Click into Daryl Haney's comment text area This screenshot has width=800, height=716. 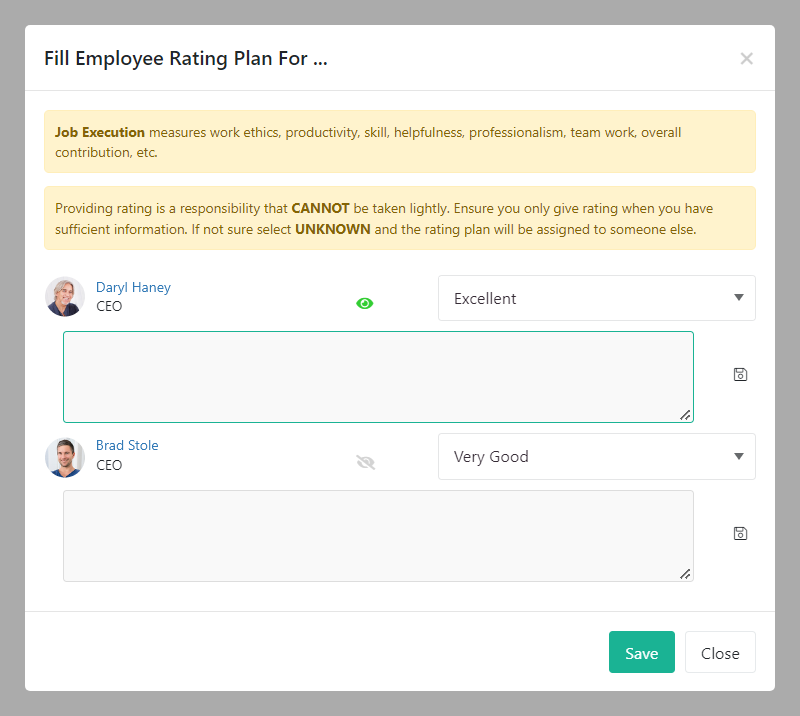tap(378, 377)
